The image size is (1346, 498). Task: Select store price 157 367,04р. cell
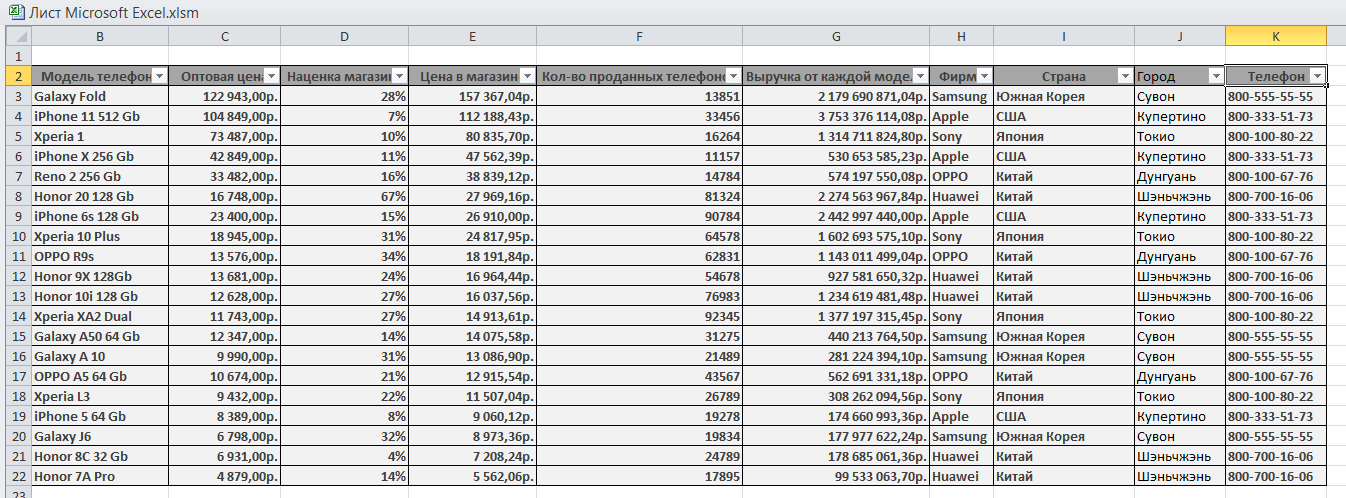(x=473, y=96)
